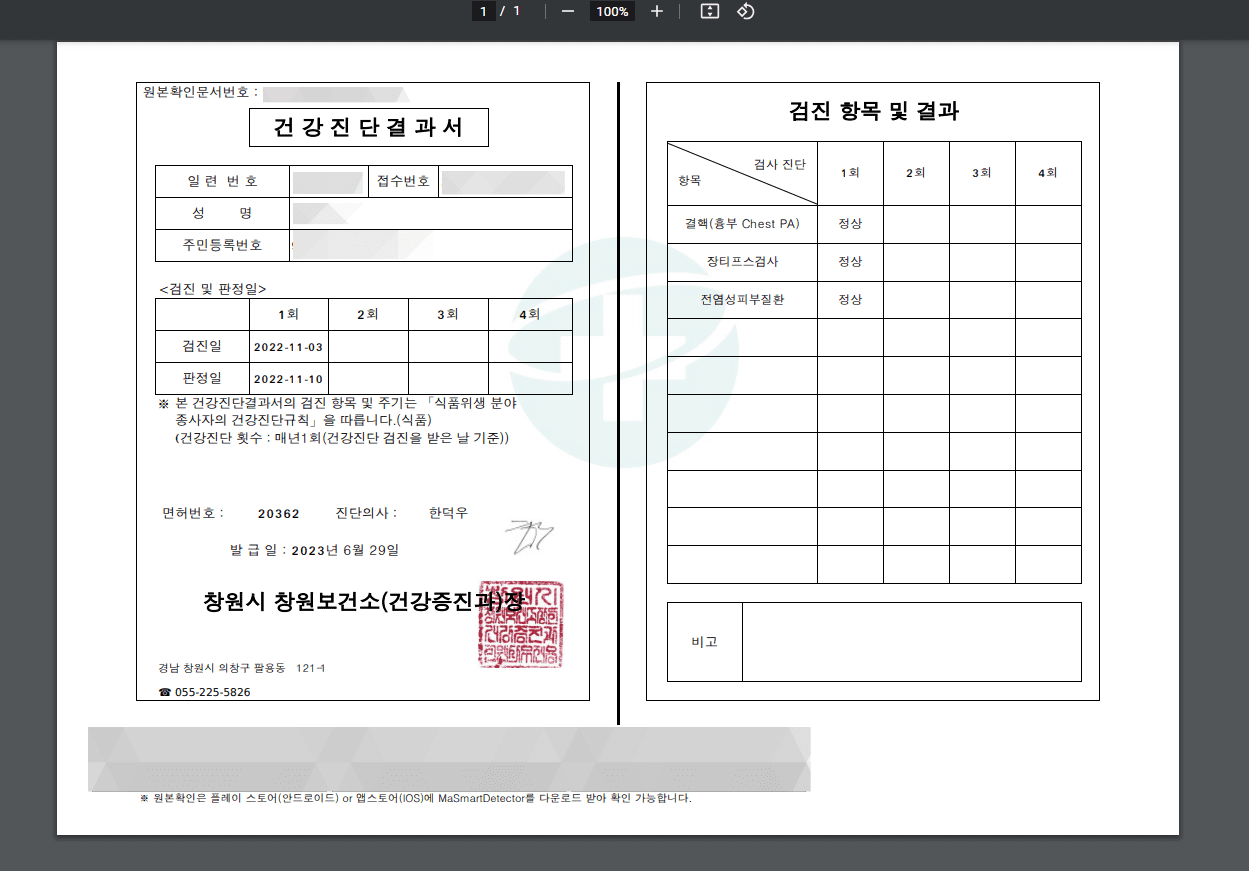Click the 정상 result for 결핵 row
This screenshot has height=871, width=1249.
tap(851, 224)
